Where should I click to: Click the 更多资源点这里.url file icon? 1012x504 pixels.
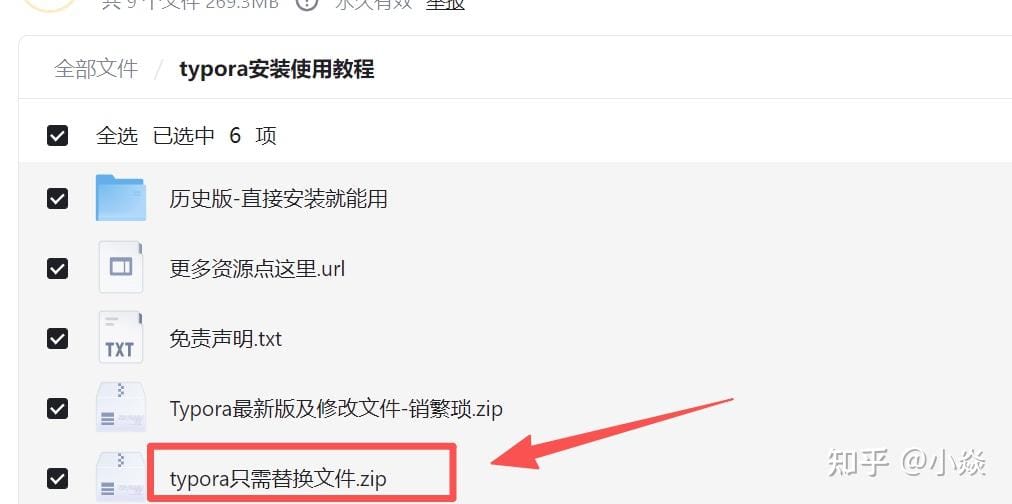pyautogui.click(x=121, y=267)
